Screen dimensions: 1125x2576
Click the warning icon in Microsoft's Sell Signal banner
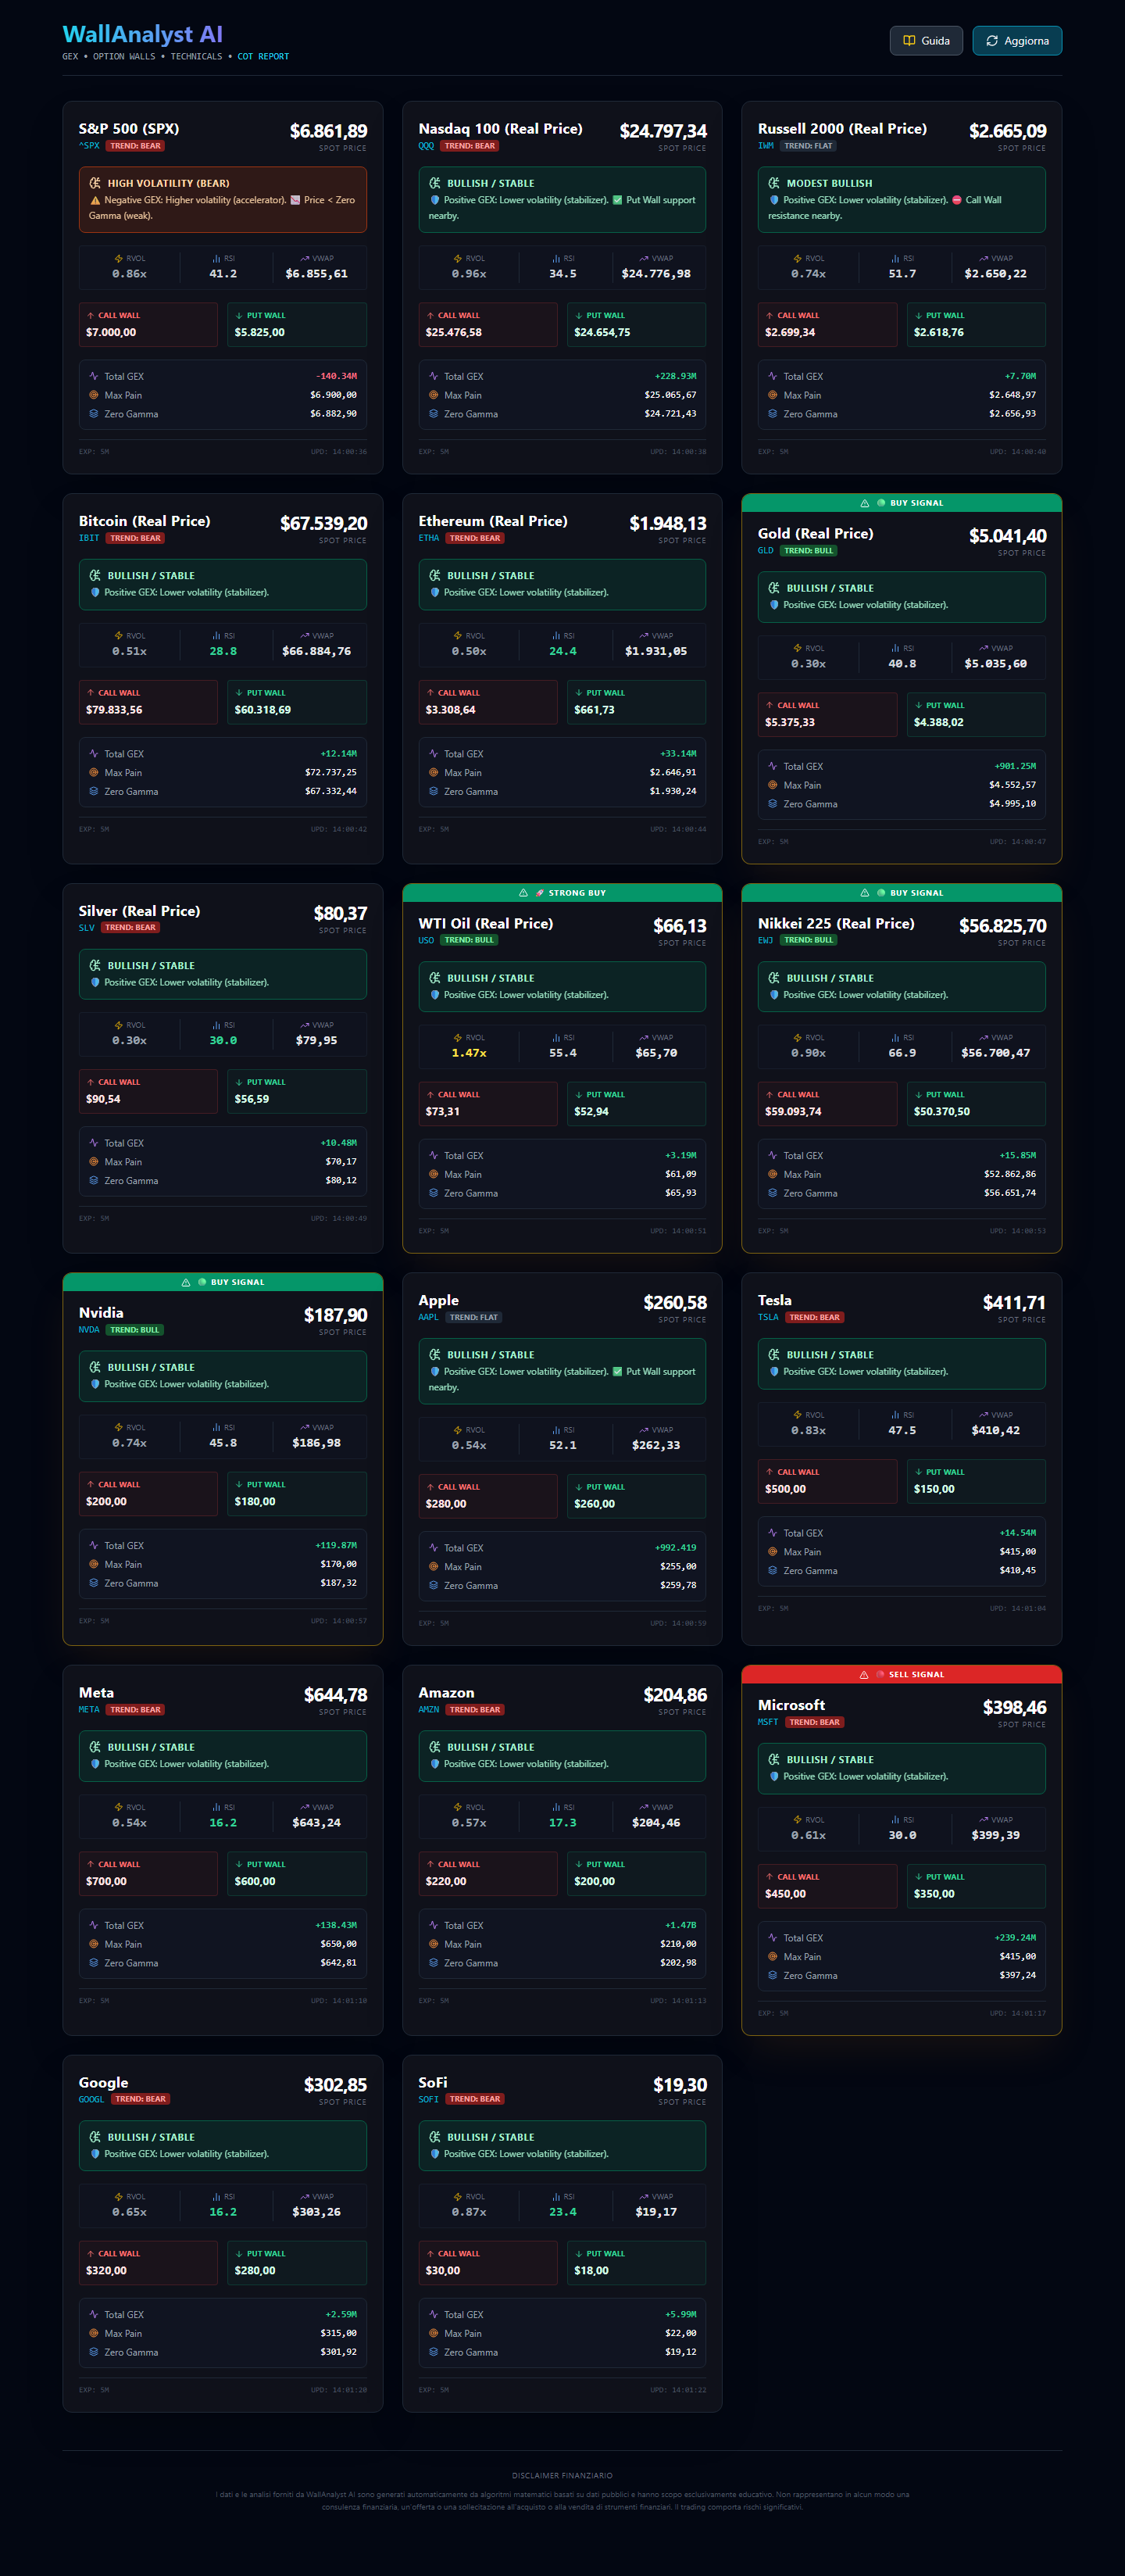(864, 1675)
